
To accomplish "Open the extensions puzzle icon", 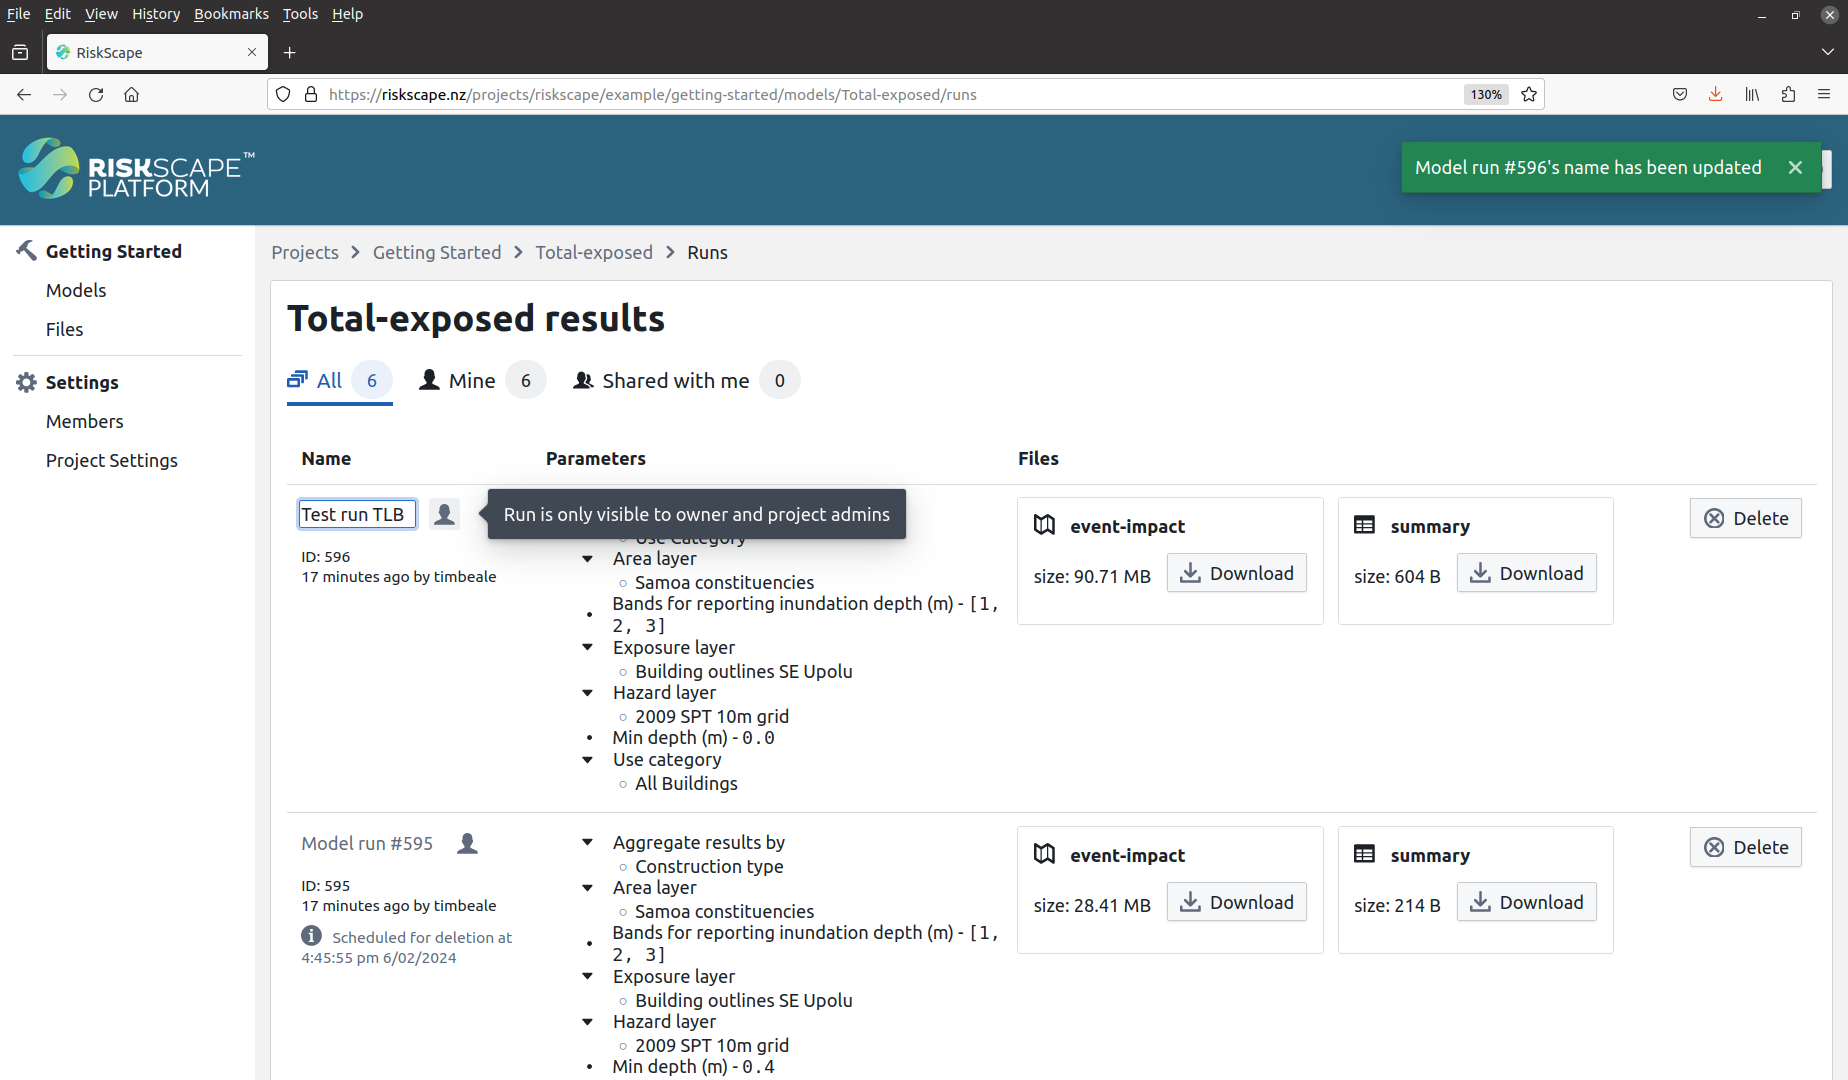I will point(1788,94).
